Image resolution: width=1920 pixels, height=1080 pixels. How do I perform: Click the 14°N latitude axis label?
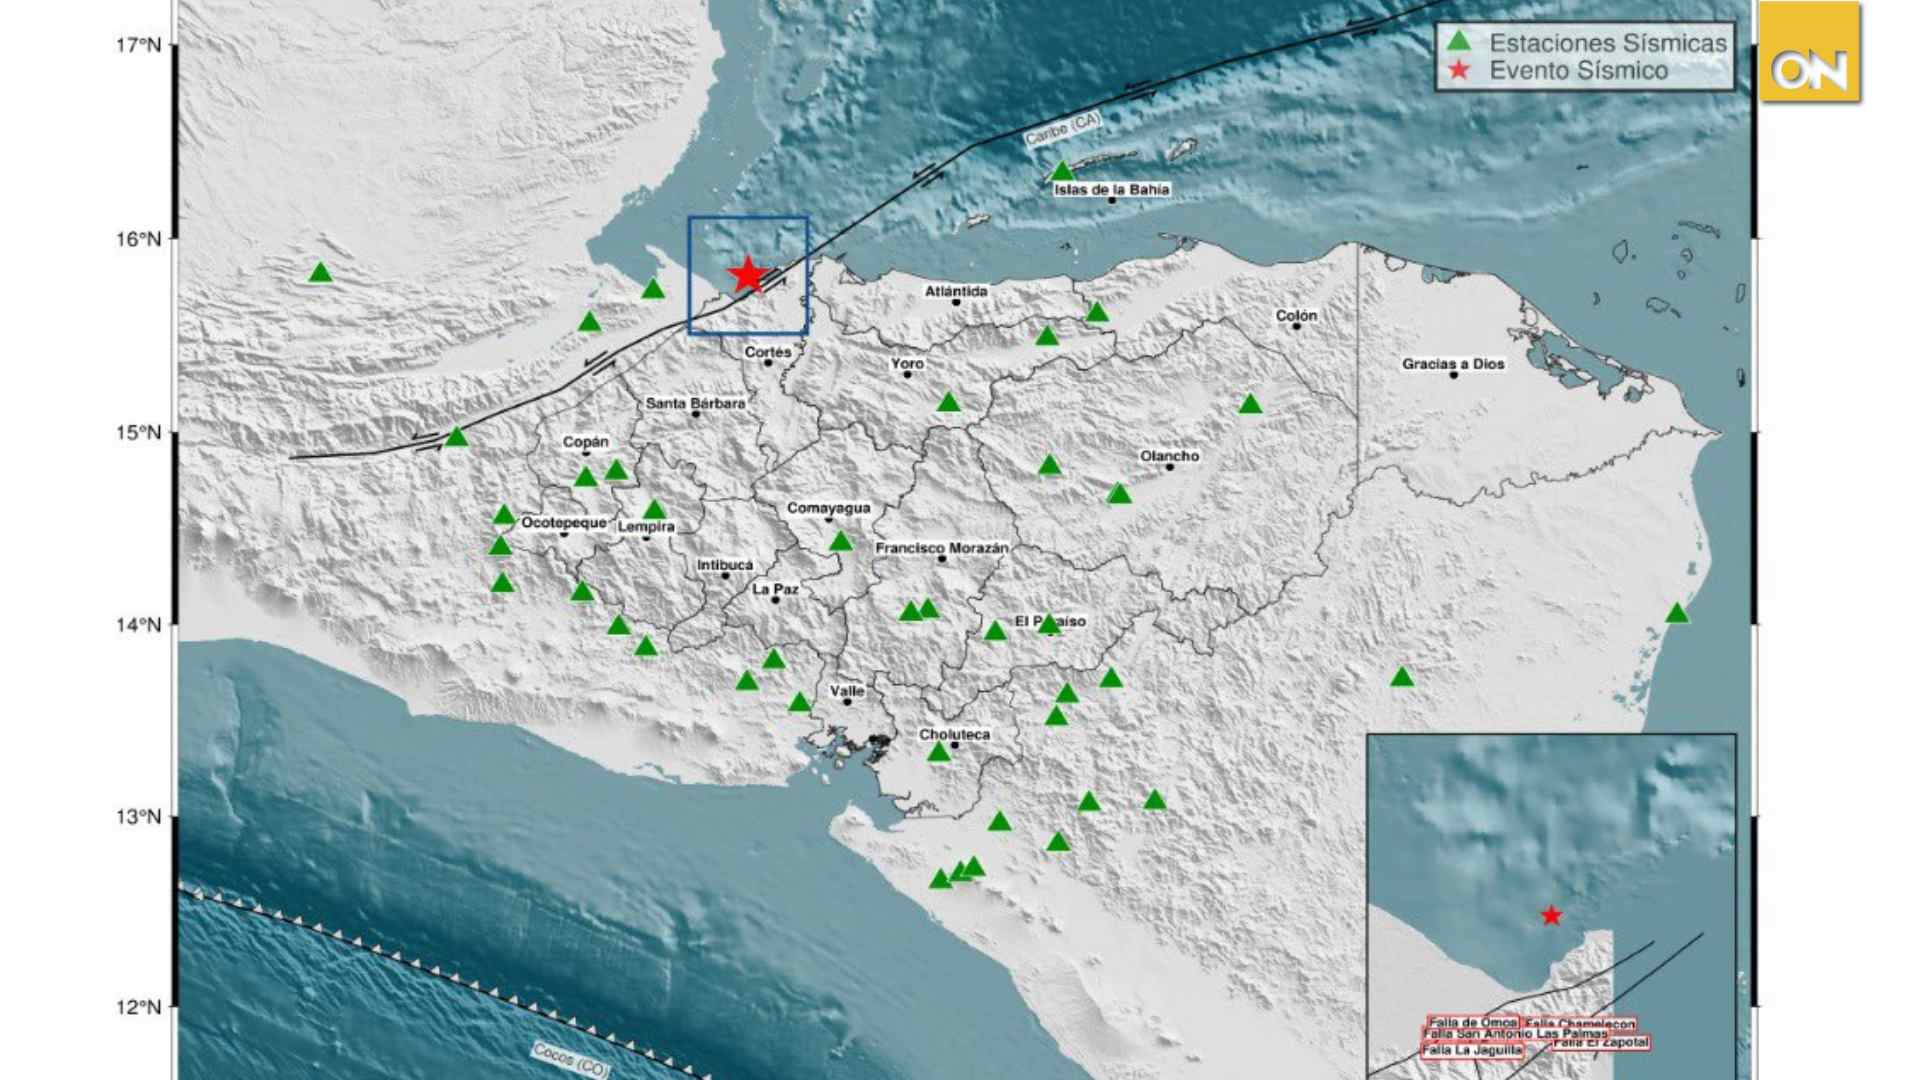138,624
